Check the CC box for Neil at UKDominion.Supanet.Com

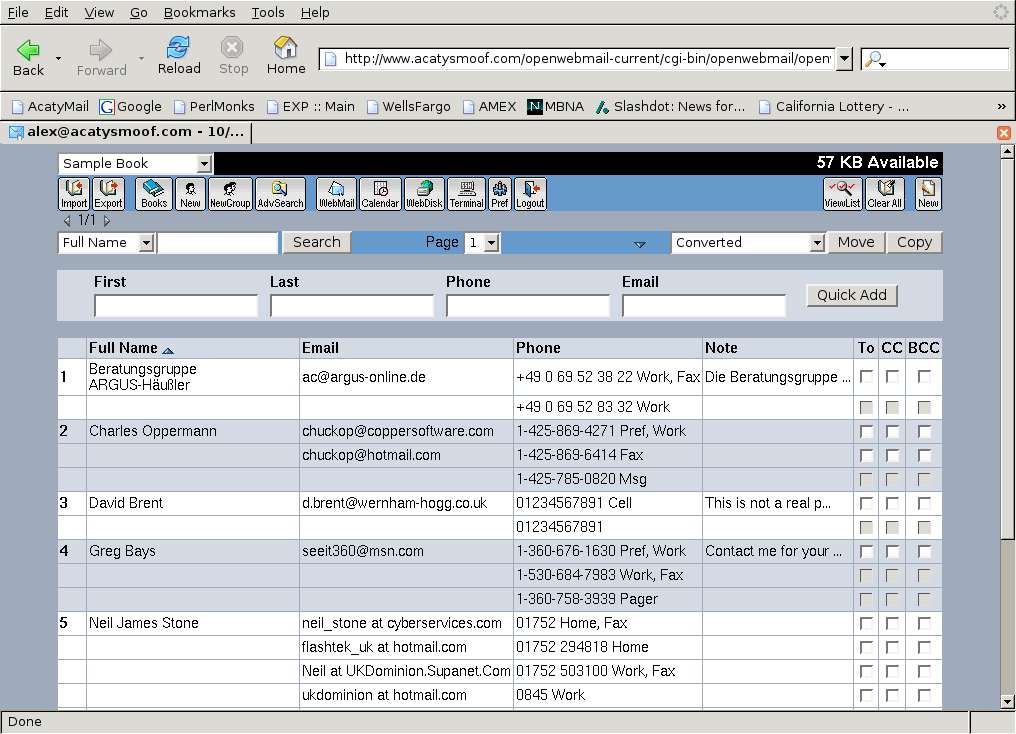click(x=892, y=671)
